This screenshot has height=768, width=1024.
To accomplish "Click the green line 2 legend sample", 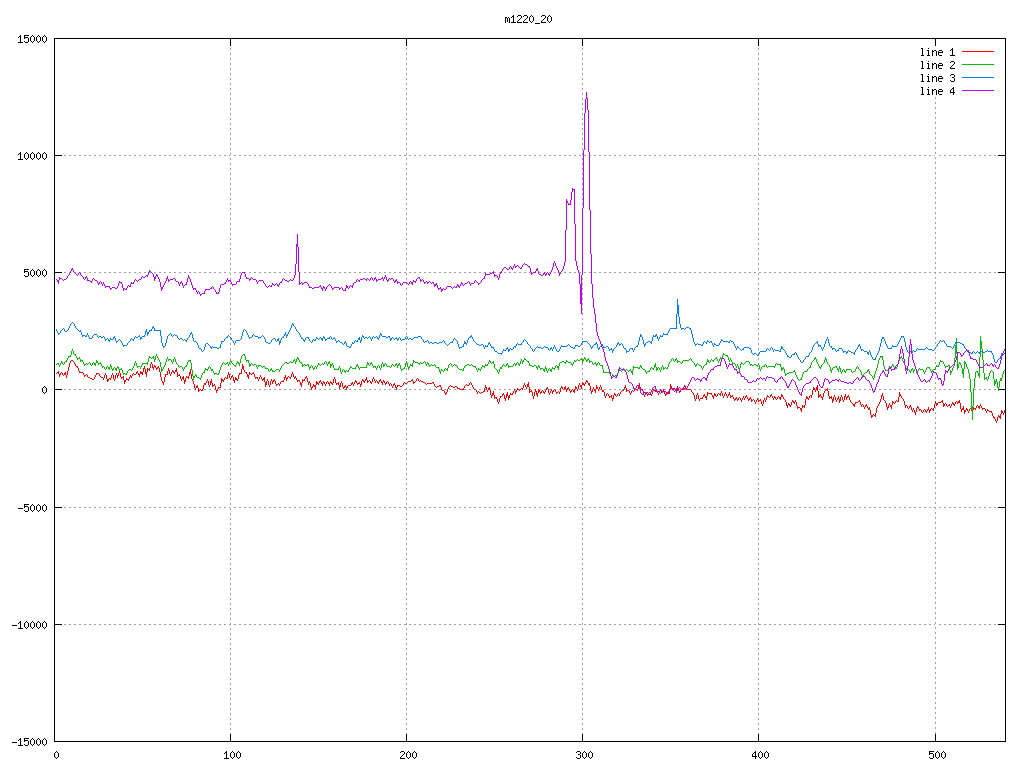I will tap(979, 65).
